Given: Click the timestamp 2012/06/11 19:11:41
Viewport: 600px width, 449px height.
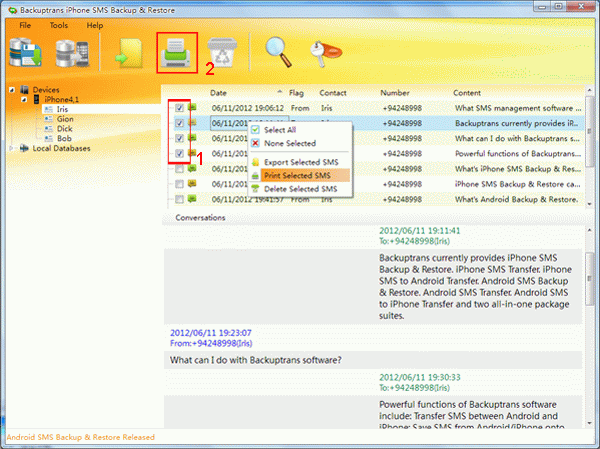Looking at the screenshot, I should point(419,231).
